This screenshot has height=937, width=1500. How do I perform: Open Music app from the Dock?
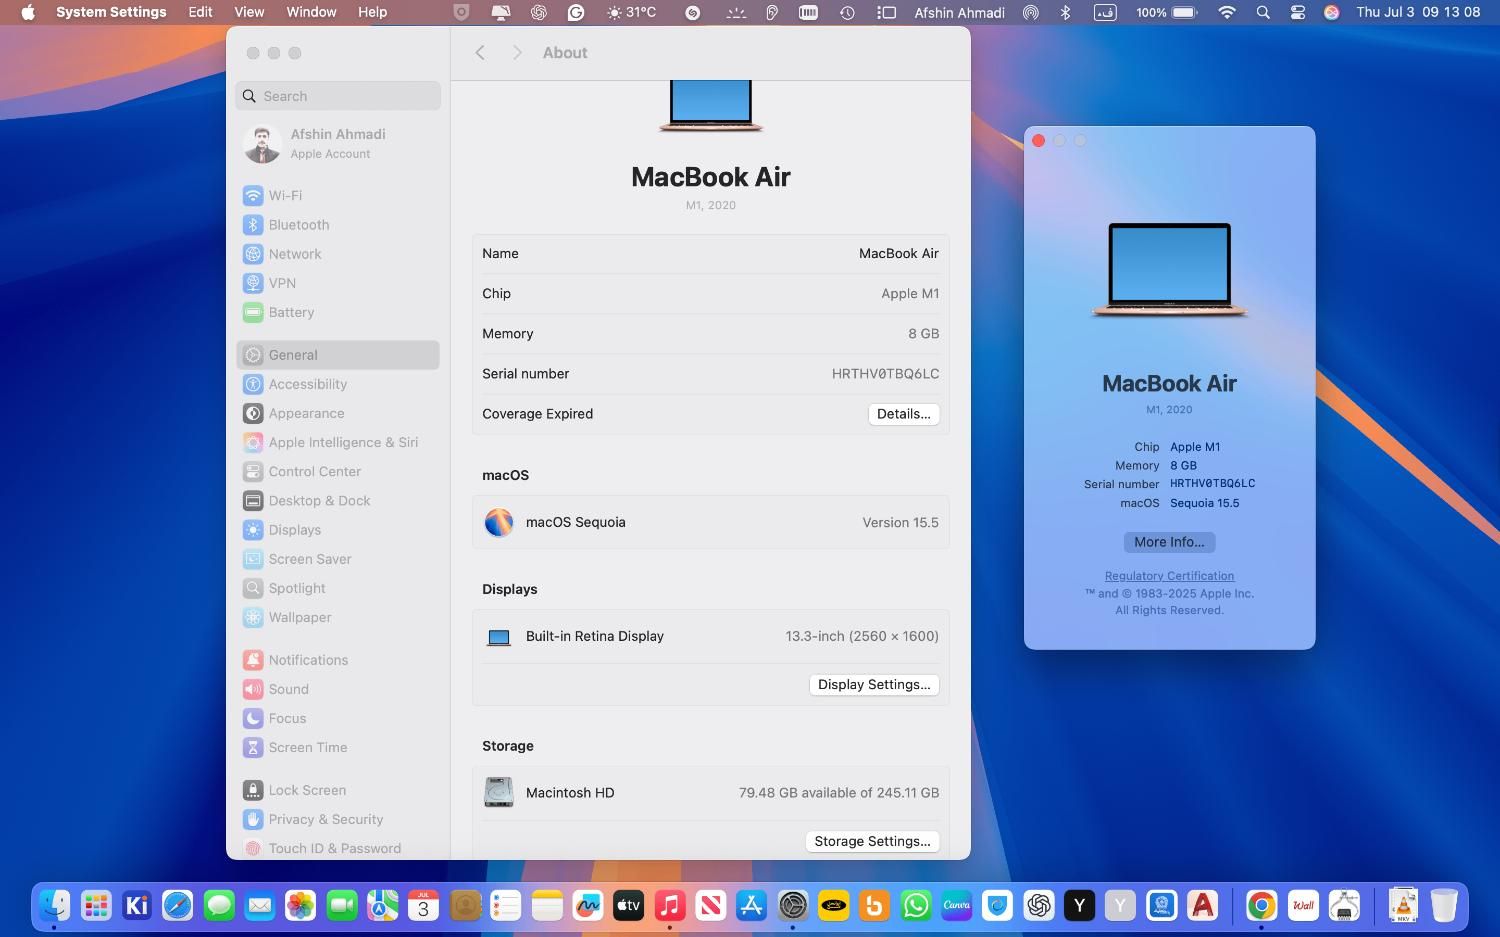click(x=669, y=906)
